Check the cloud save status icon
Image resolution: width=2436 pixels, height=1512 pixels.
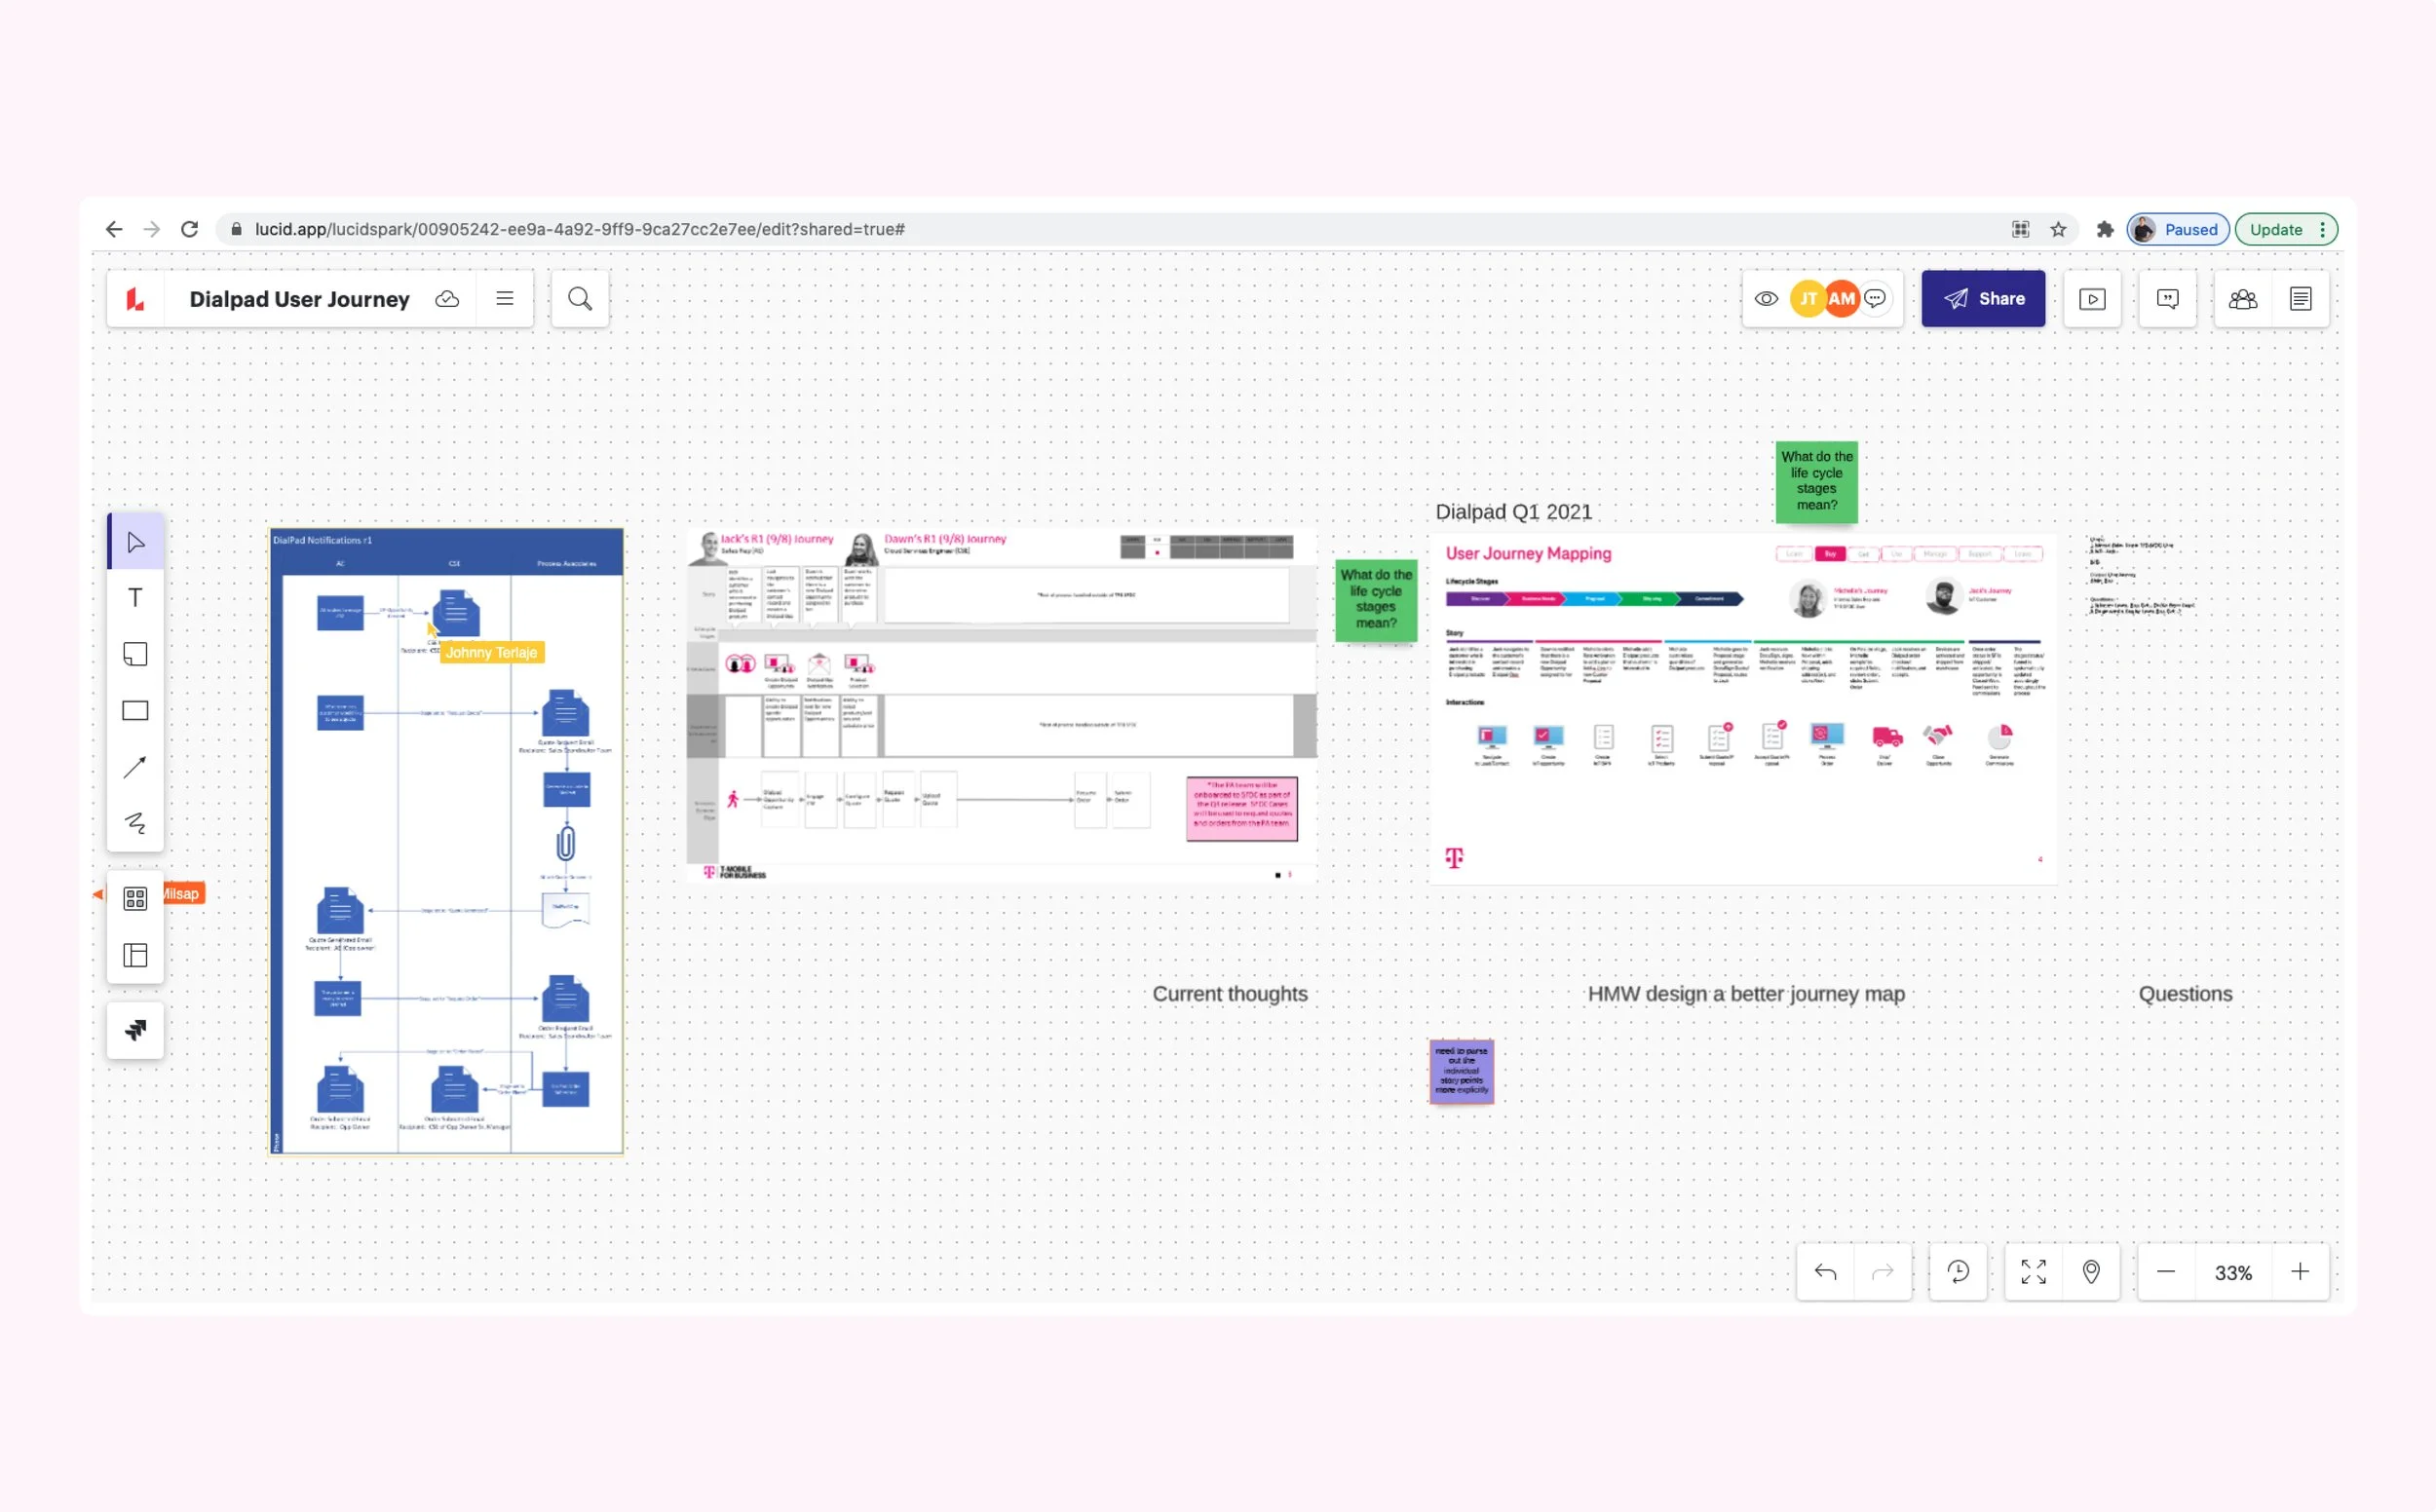pos(447,299)
